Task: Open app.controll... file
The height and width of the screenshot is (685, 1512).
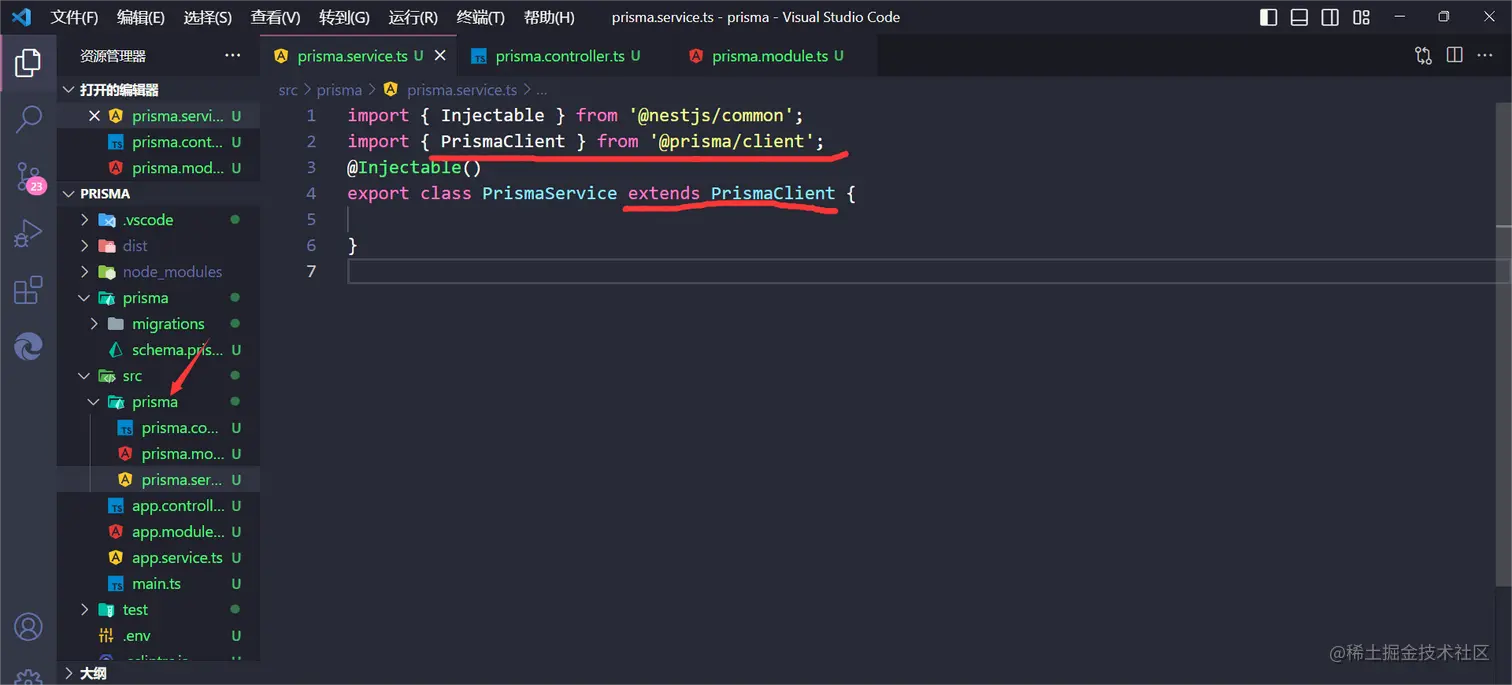Action: click(158, 506)
